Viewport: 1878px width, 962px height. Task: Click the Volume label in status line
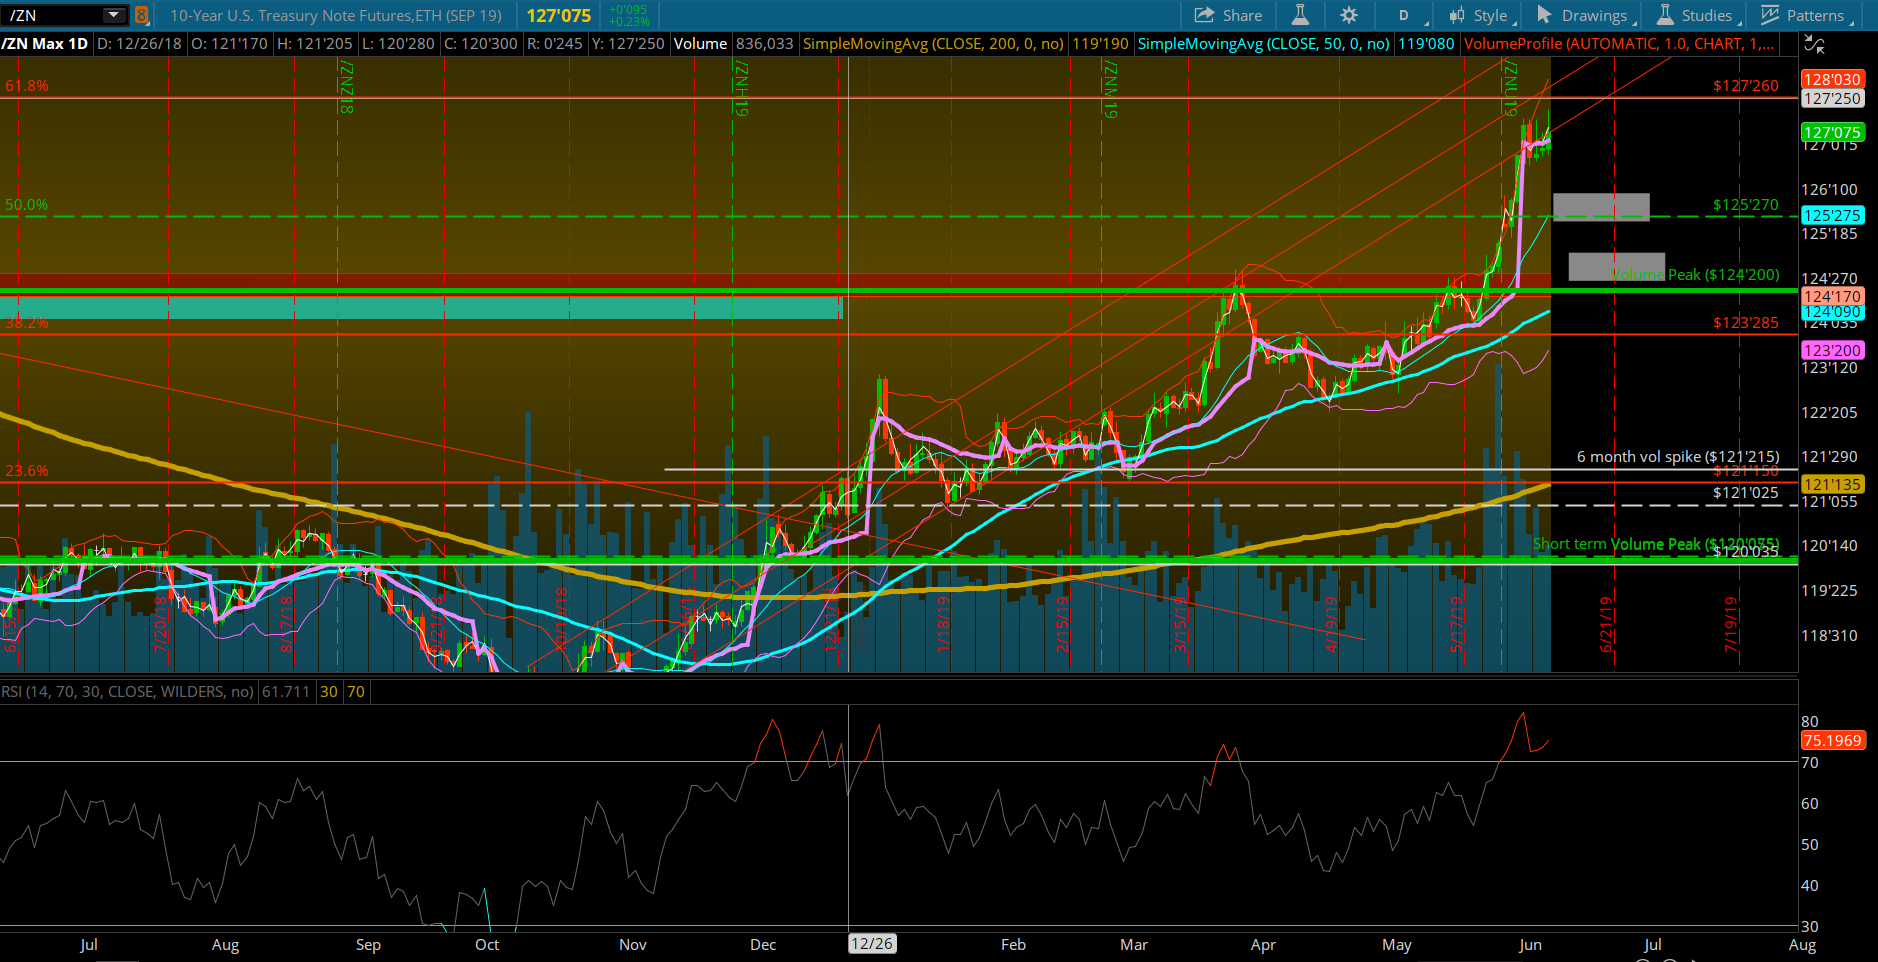click(x=700, y=44)
